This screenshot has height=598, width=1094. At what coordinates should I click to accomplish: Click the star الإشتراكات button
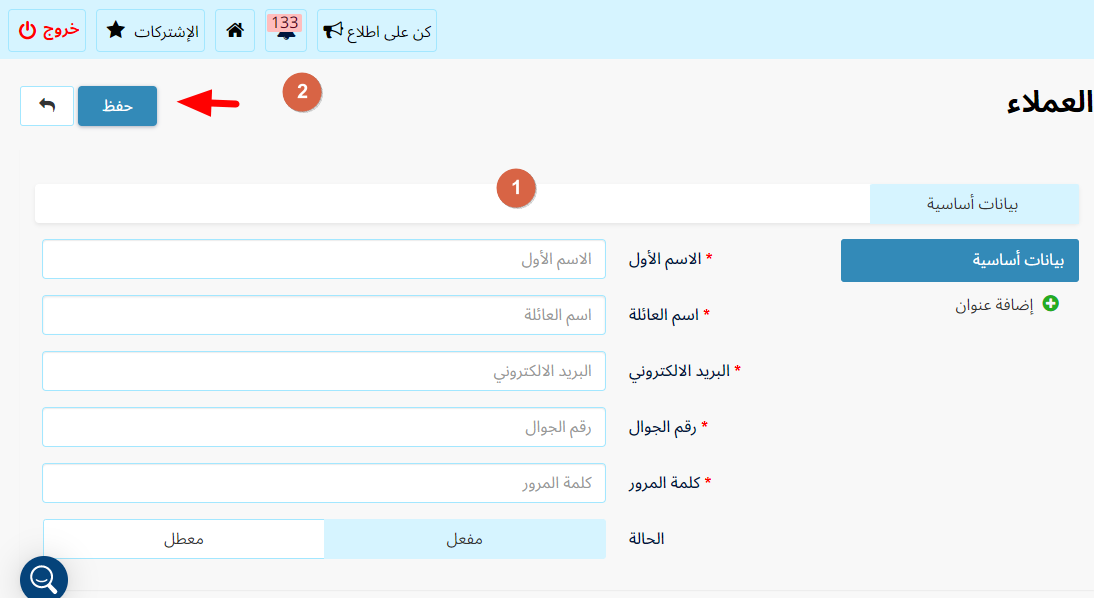(151, 31)
